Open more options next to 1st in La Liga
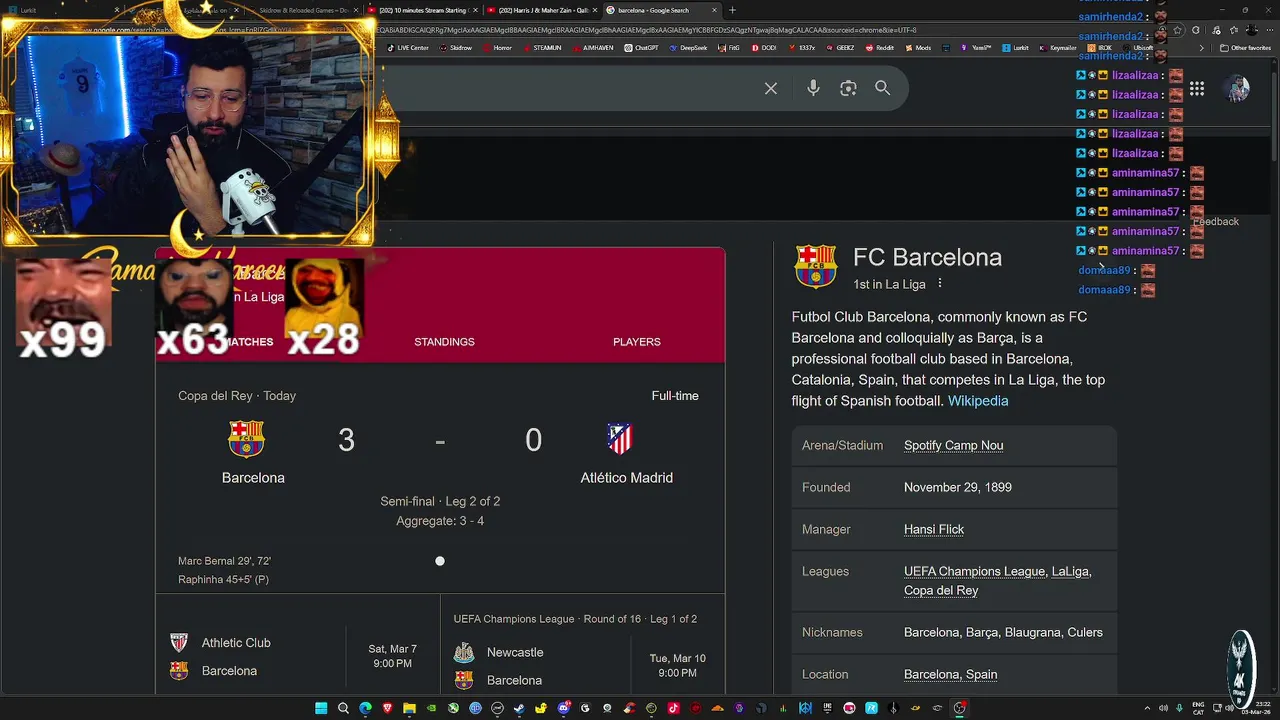 (939, 284)
